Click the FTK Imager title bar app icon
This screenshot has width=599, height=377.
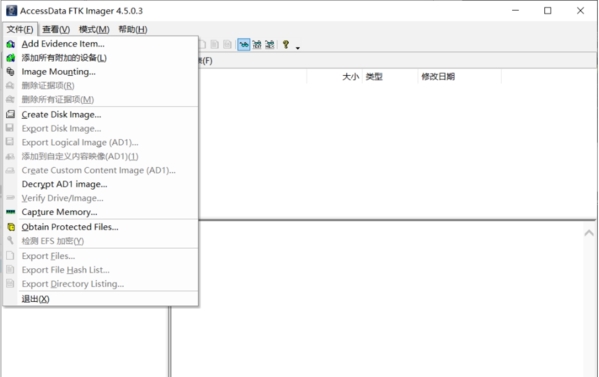coord(11,11)
